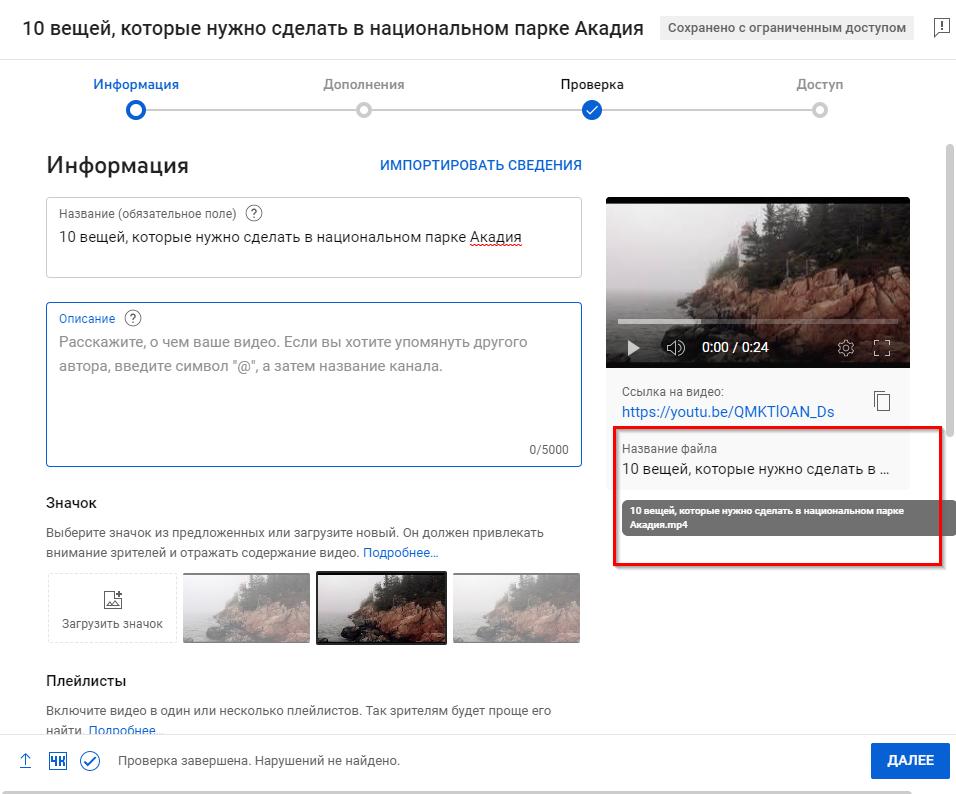Open title field help
The height and width of the screenshot is (794, 956).
click(x=253, y=213)
